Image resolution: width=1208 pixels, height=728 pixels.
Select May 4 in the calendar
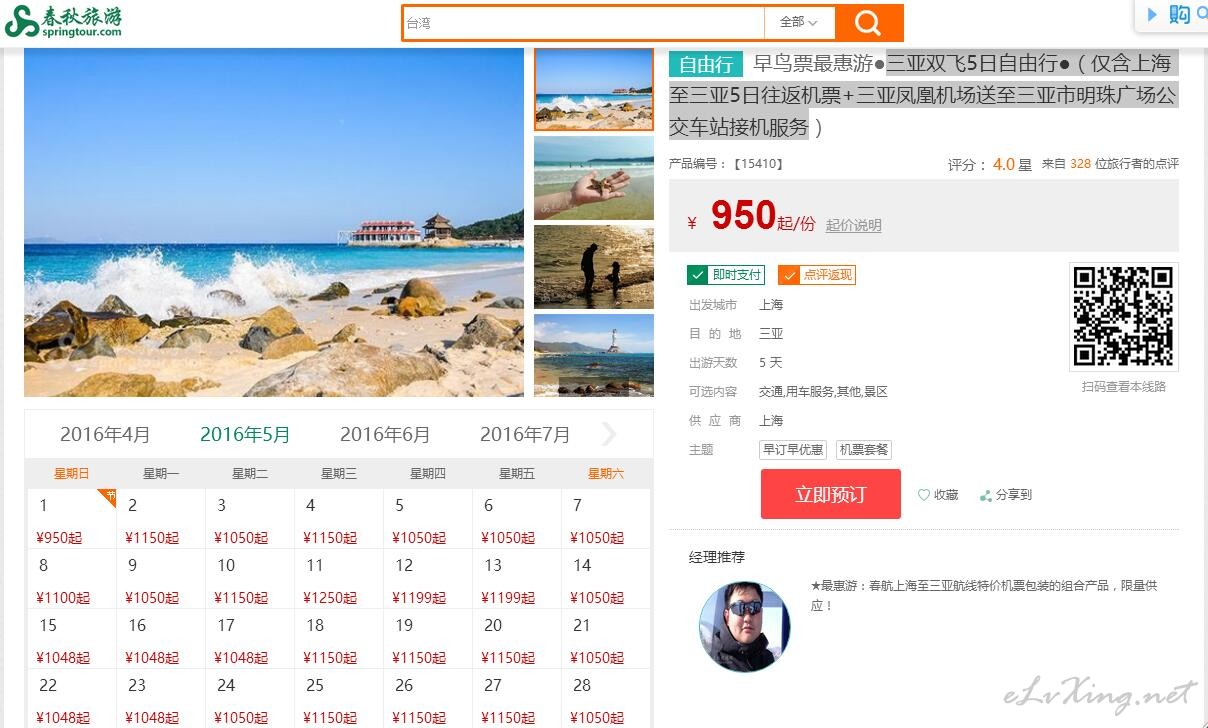coord(339,519)
